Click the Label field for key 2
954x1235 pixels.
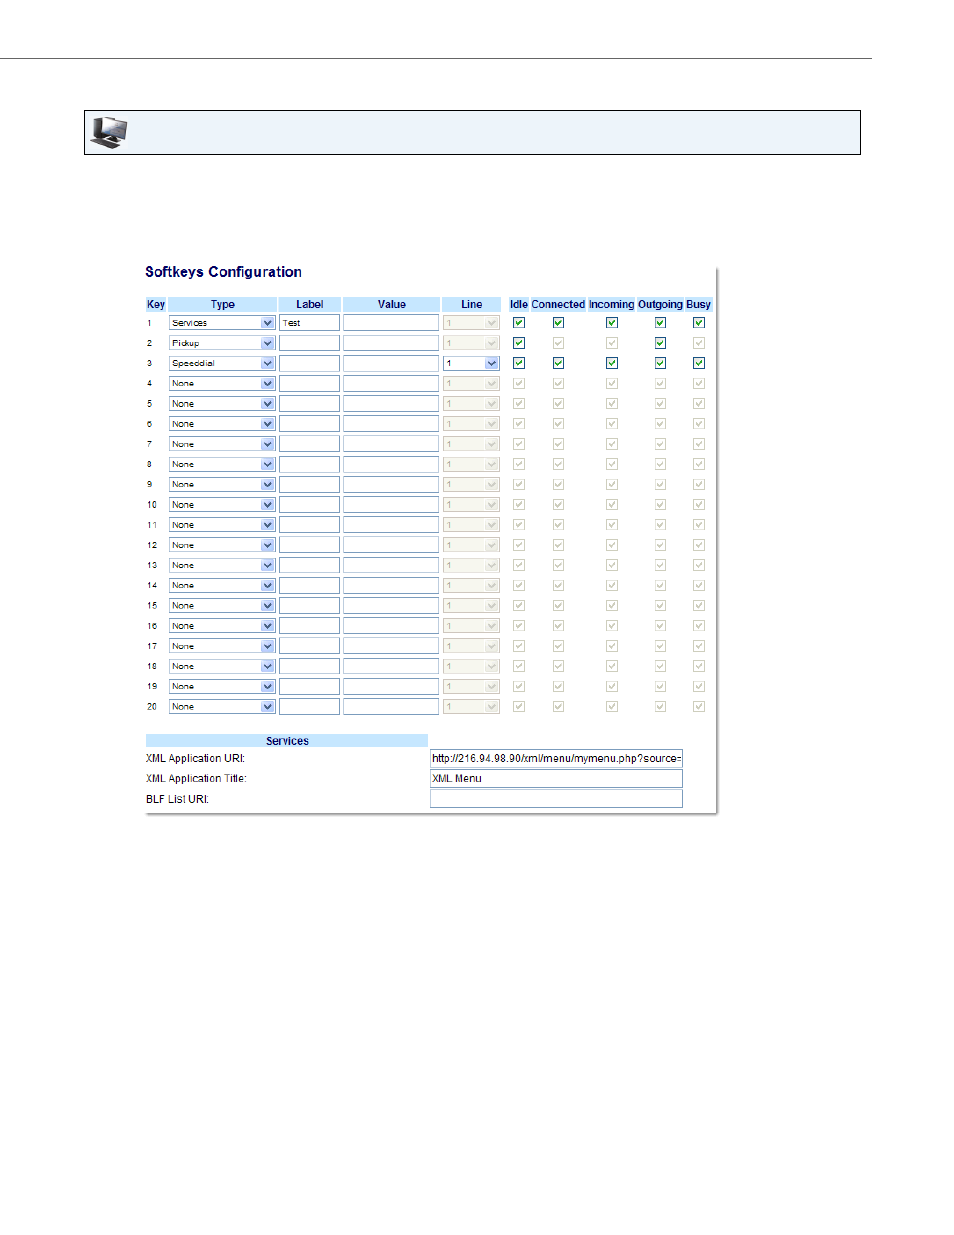point(309,343)
